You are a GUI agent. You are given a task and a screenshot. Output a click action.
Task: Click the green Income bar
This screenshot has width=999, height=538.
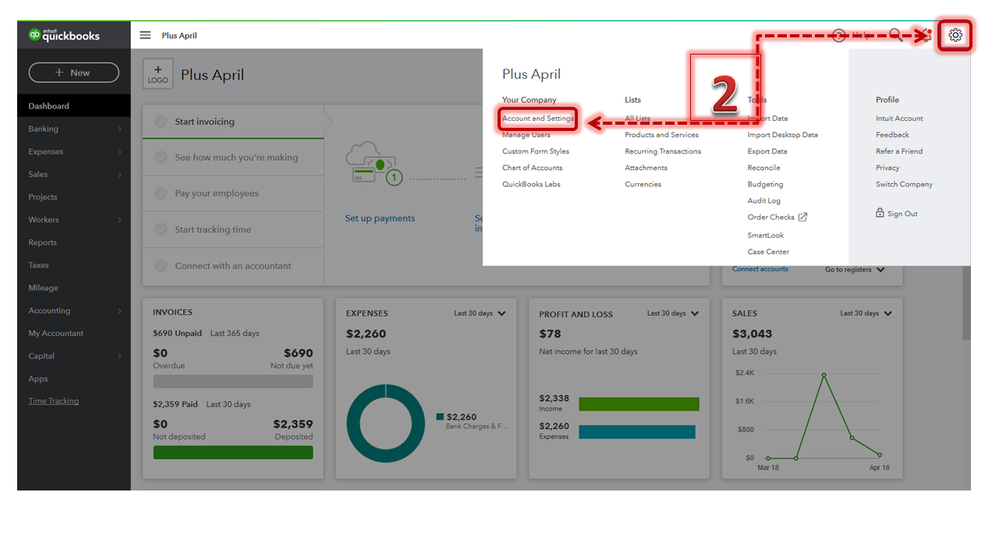(639, 404)
